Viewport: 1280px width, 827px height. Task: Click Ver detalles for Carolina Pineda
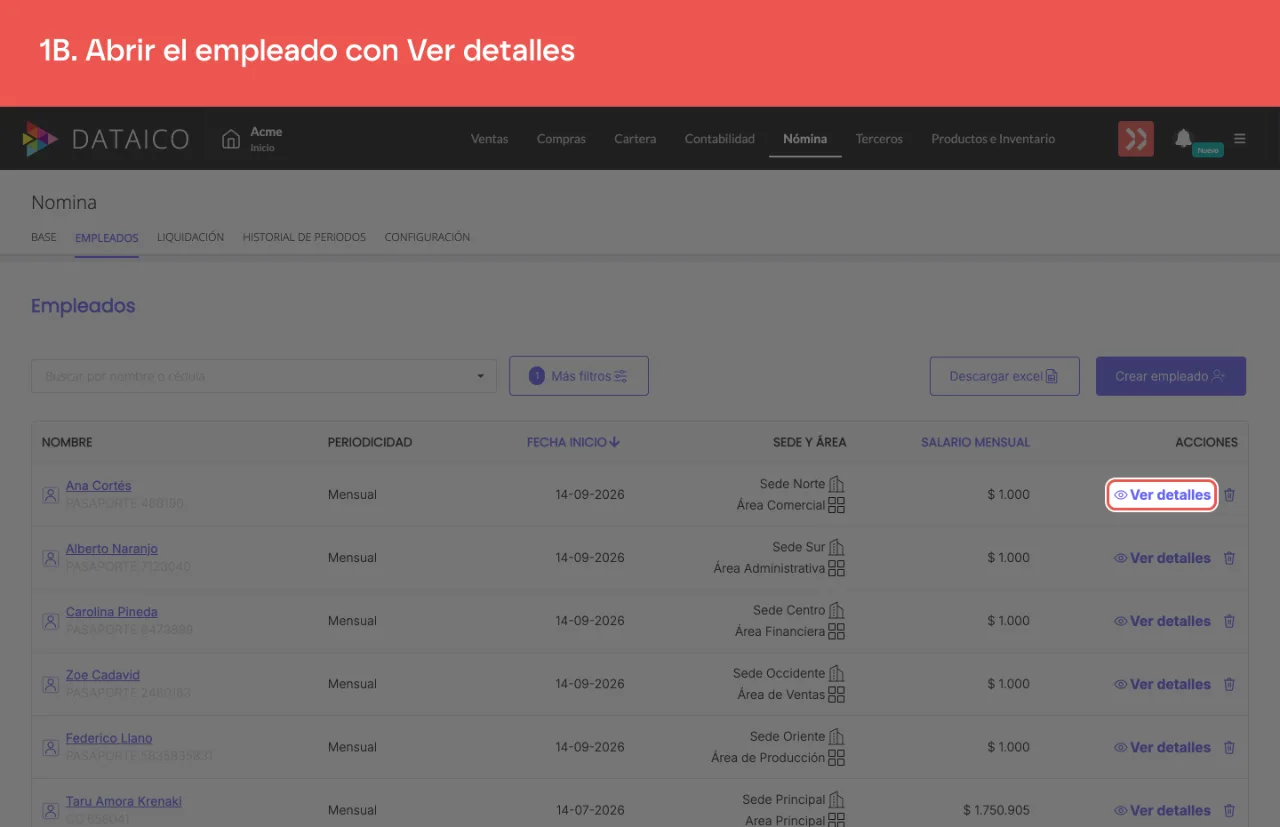click(1162, 621)
